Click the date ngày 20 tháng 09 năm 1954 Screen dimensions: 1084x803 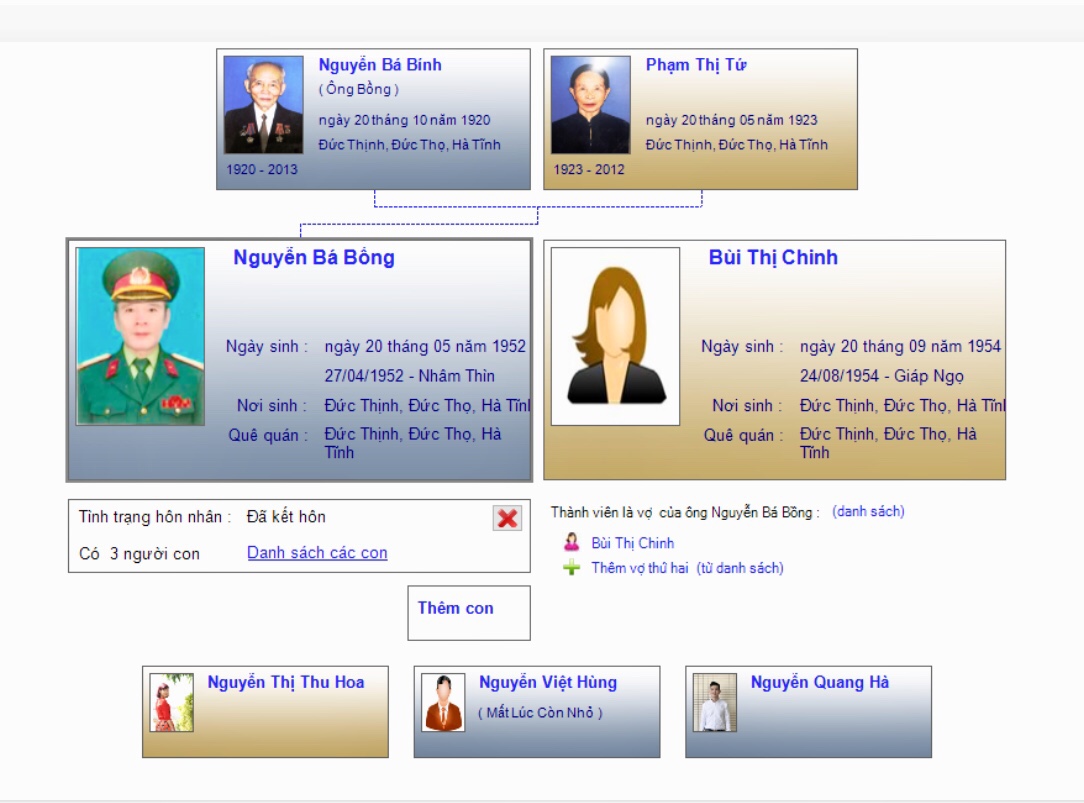pyautogui.click(x=900, y=346)
